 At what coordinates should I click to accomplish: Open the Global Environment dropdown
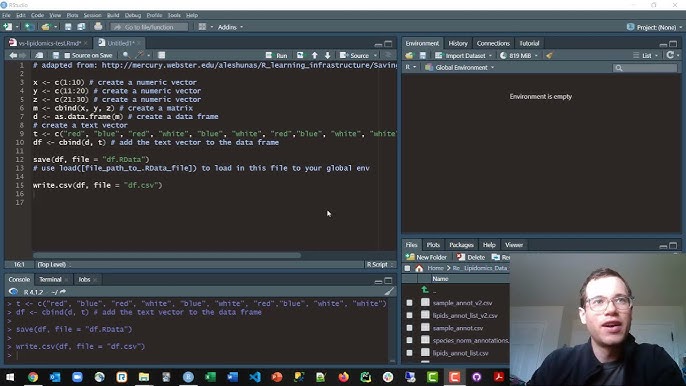pos(460,67)
